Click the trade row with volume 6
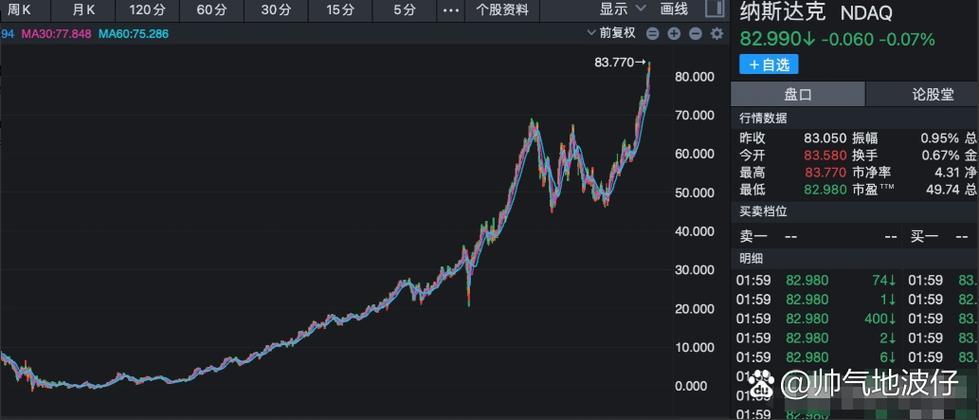 point(817,358)
